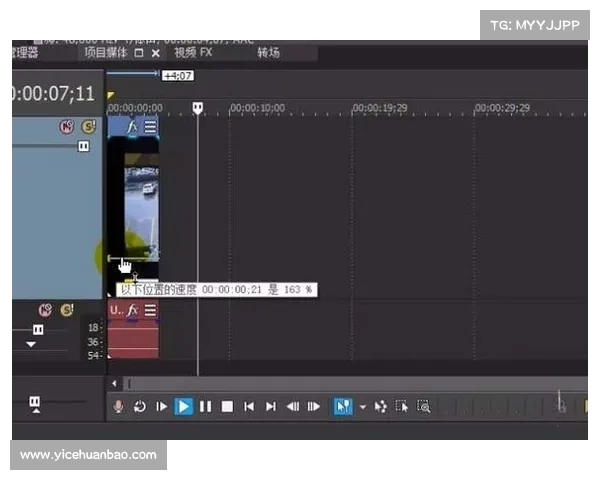Click the timeline scrollbar left arrow
This screenshot has width=600, height=480.
pos(114,383)
